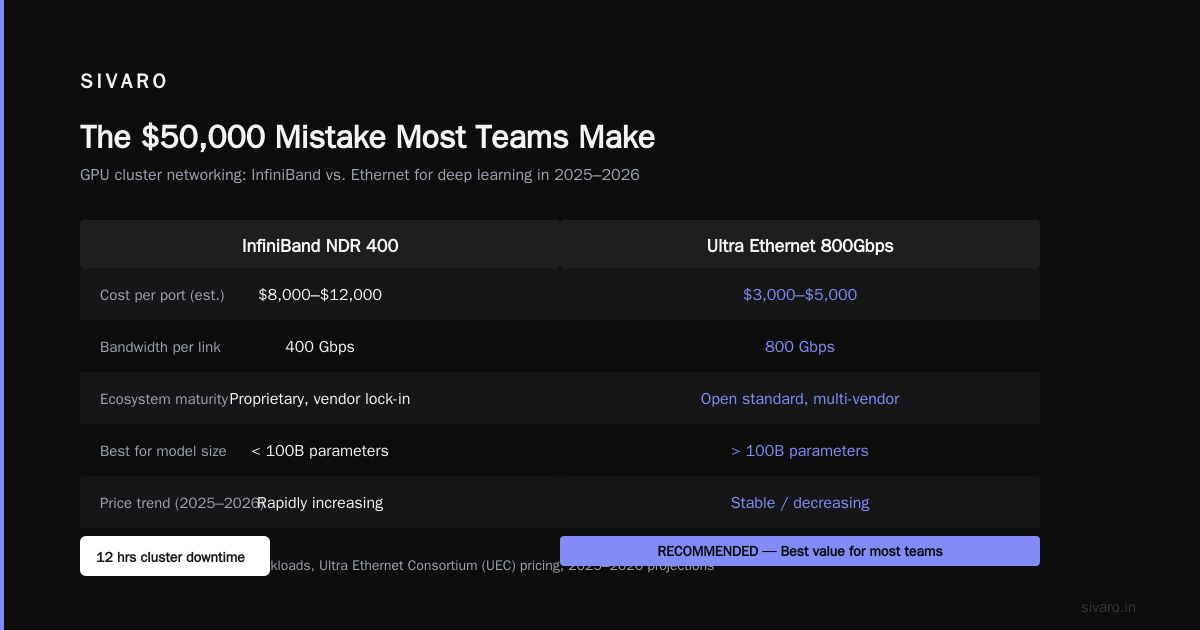
Task: Click the 400 Gbps bandwidth value
Action: pyautogui.click(x=320, y=347)
